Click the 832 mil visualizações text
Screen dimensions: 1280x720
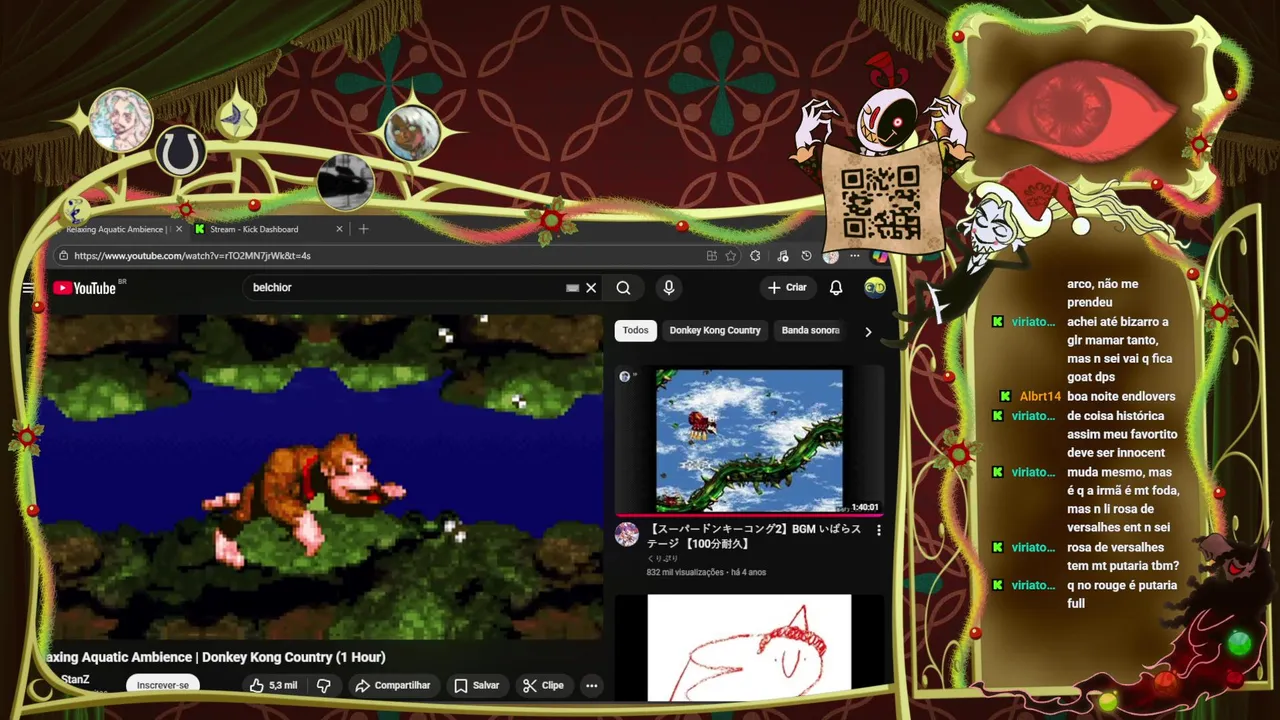click(x=684, y=572)
